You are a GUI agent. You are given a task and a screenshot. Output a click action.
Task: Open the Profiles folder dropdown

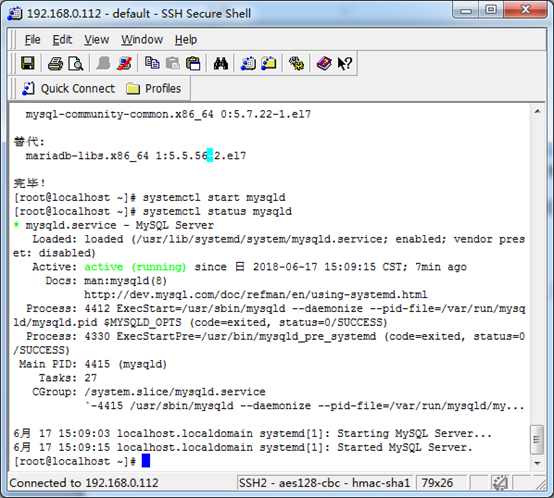(x=154, y=88)
